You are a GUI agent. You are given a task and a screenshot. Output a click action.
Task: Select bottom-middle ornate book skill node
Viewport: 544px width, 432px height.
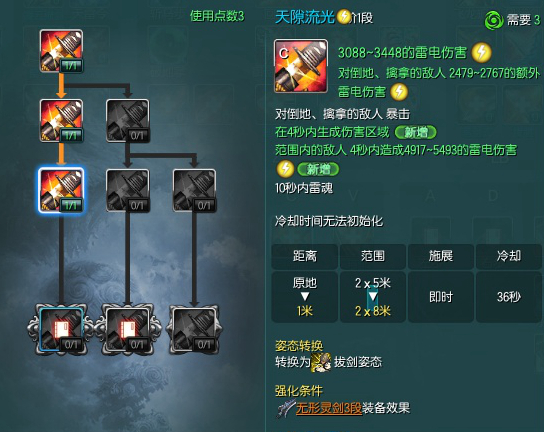pos(128,330)
